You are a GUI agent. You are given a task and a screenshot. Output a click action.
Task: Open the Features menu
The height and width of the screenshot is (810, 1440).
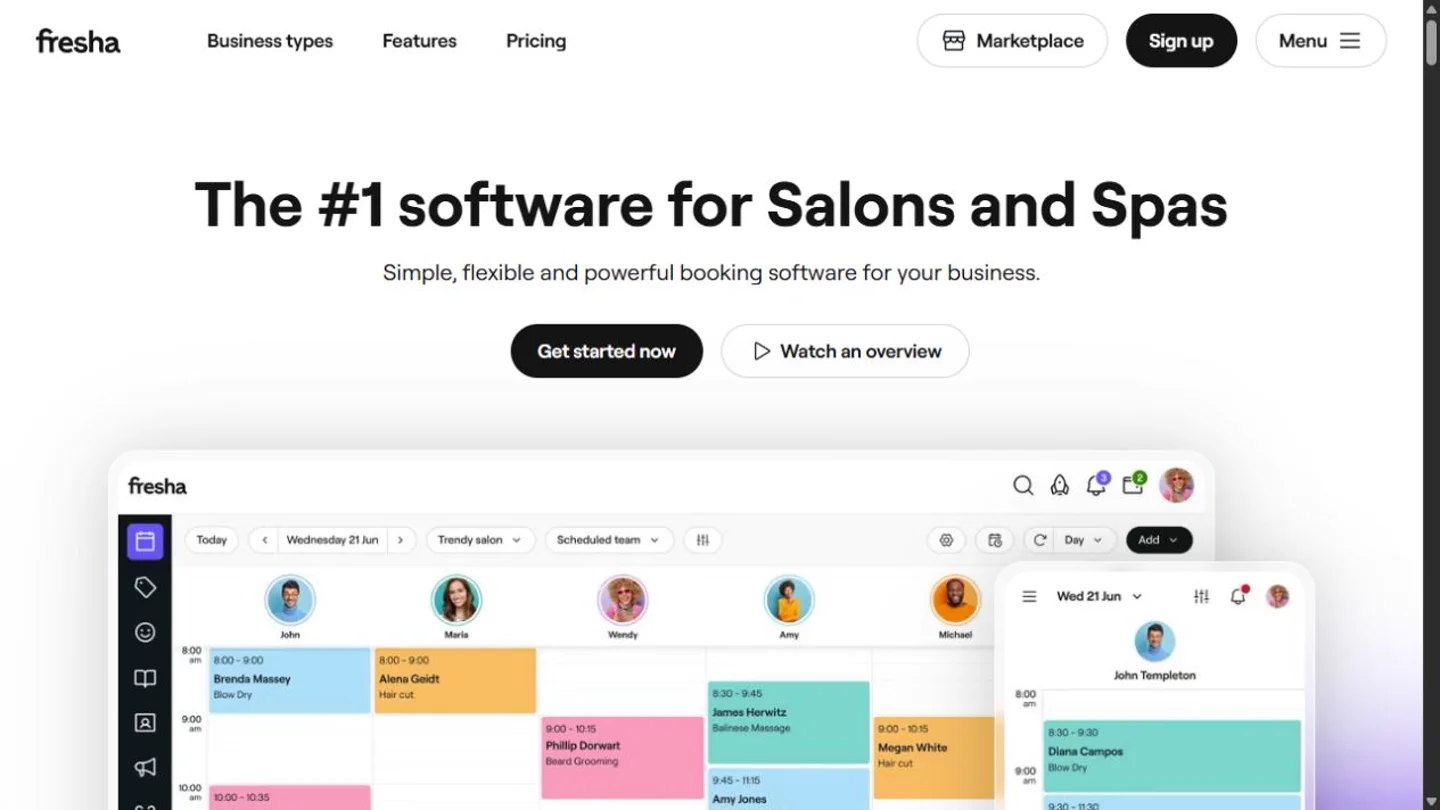pos(419,41)
